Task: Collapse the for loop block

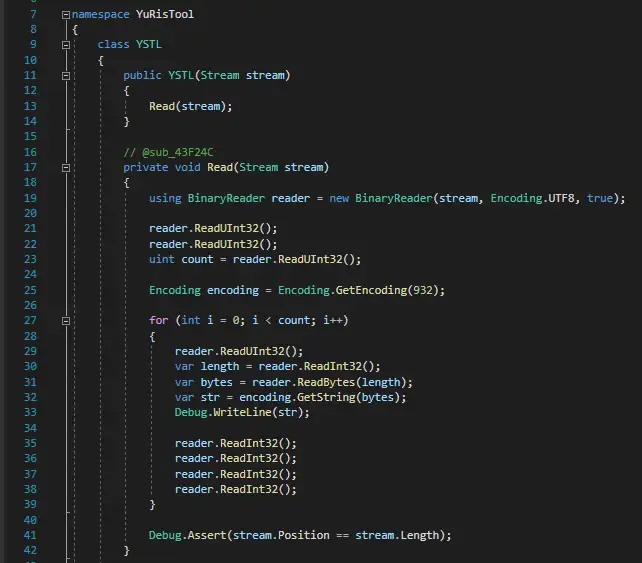Action: point(66,321)
